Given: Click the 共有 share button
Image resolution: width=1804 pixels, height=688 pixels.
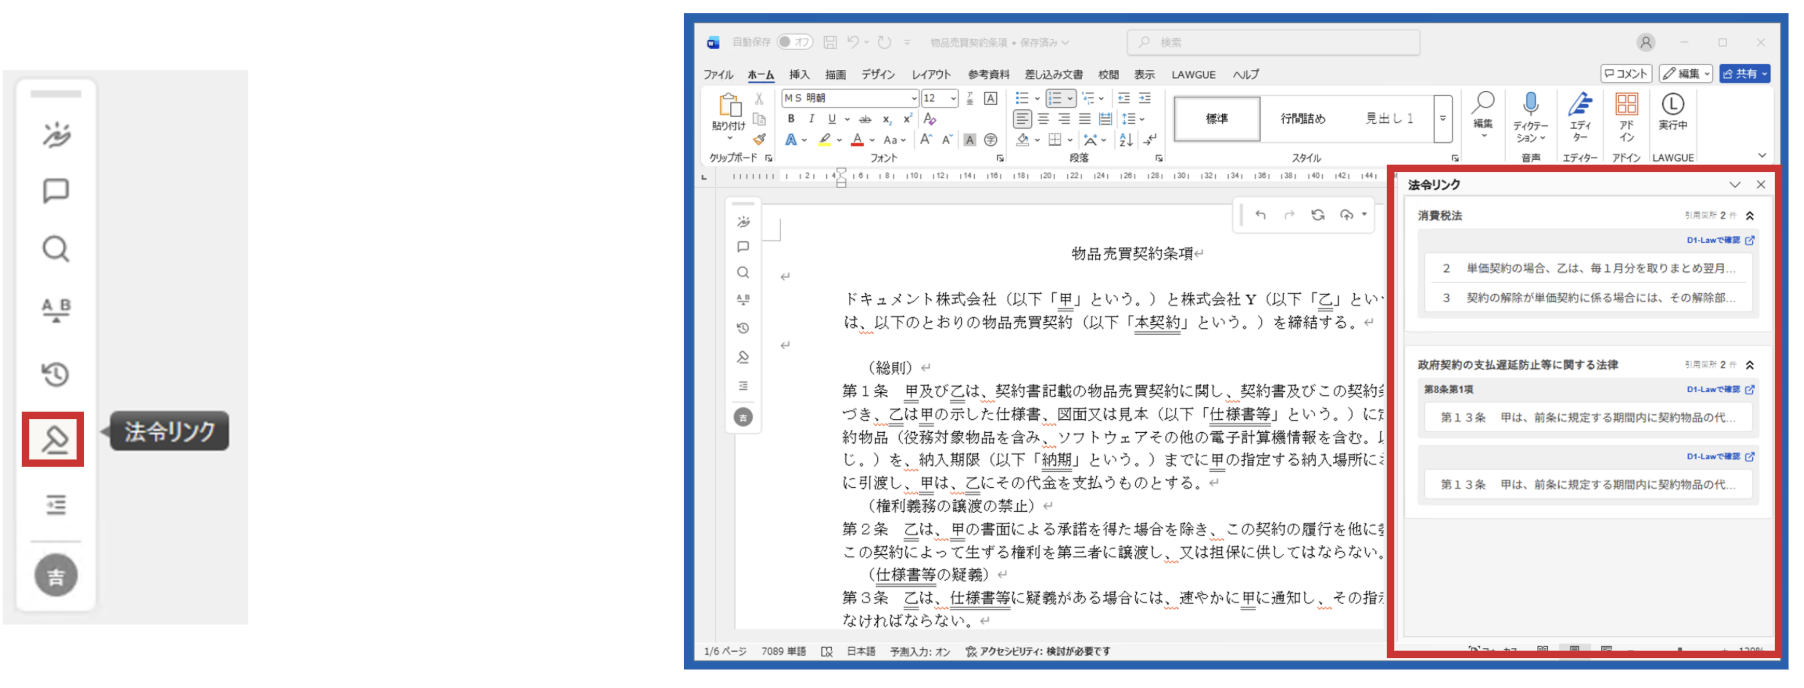Looking at the screenshot, I should point(1745,74).
